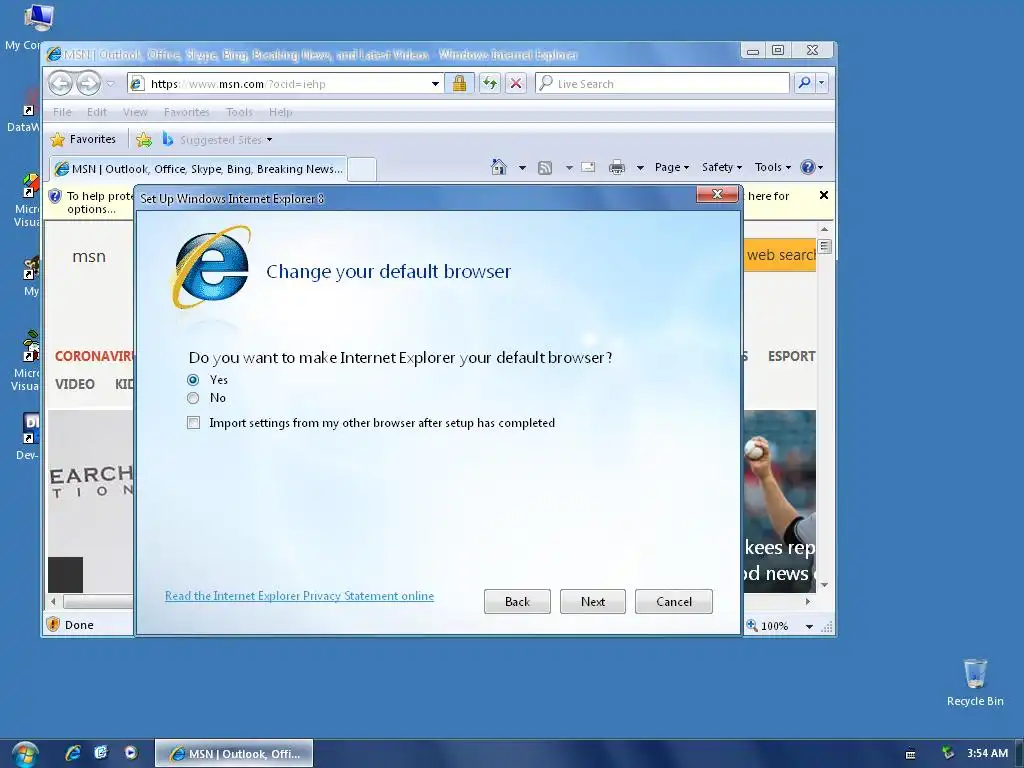Click the blue Help question mark icon
This screenshot has height=768, width=1024.
[808, 167]
